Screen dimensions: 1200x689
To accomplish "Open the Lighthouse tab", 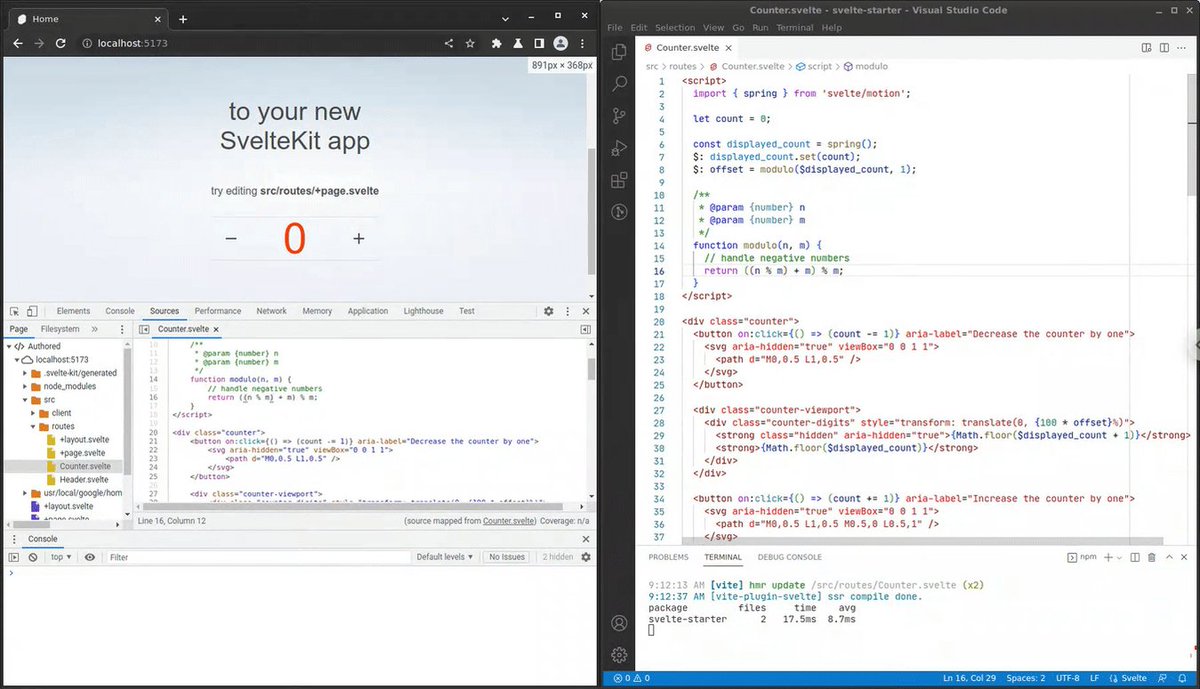I will 423,311.
